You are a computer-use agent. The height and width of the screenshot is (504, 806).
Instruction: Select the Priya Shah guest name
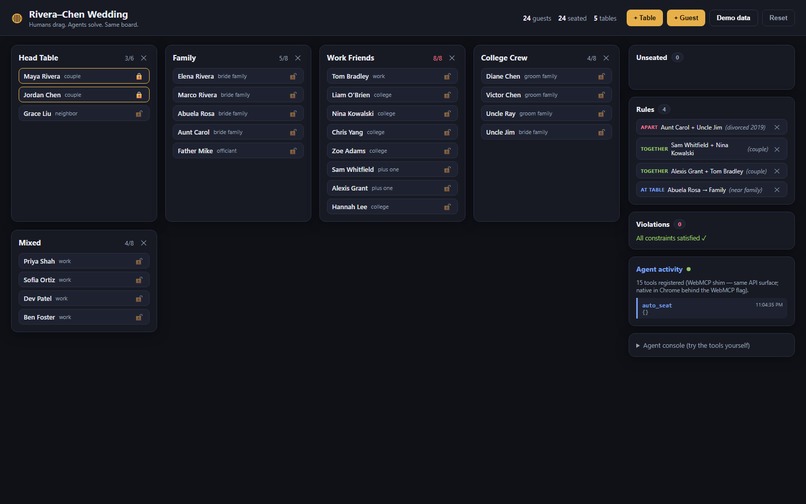(x=39, y=261)
